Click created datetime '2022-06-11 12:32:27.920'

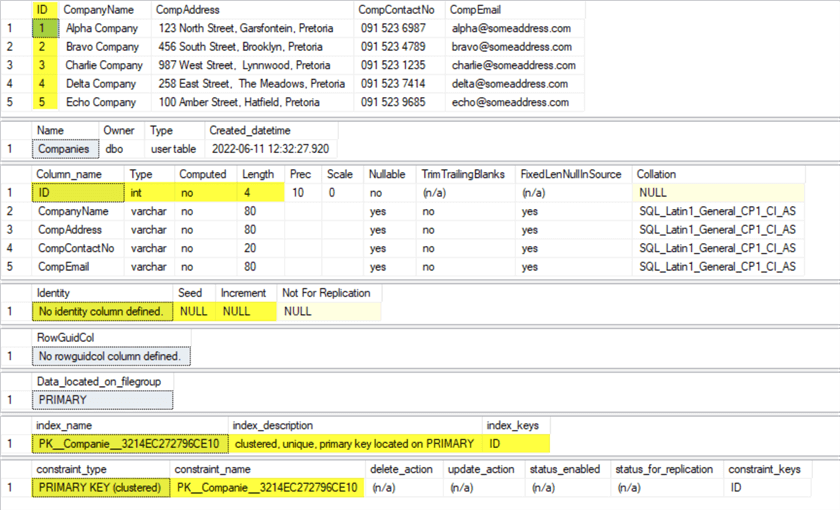271,149
